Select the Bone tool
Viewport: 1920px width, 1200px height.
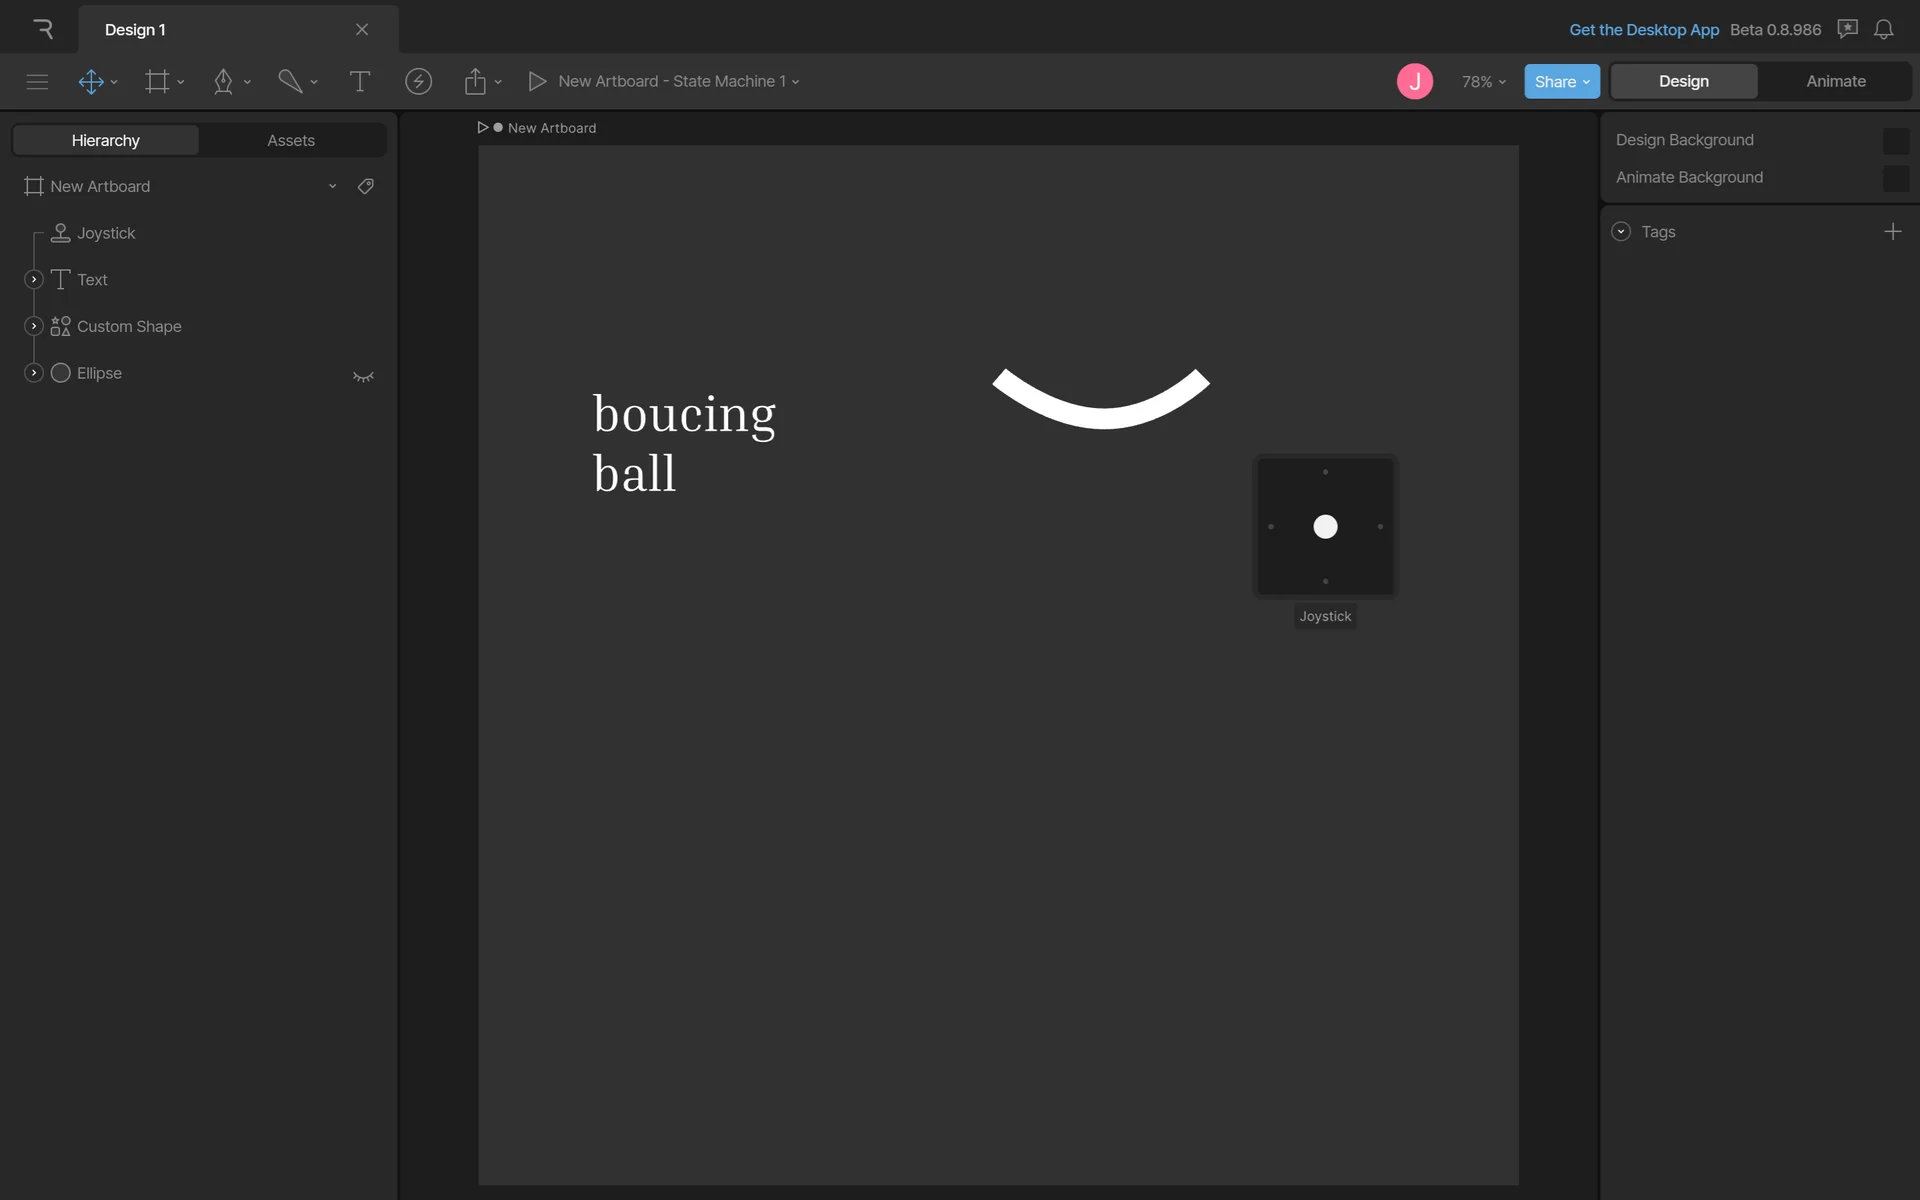point(290,82)
